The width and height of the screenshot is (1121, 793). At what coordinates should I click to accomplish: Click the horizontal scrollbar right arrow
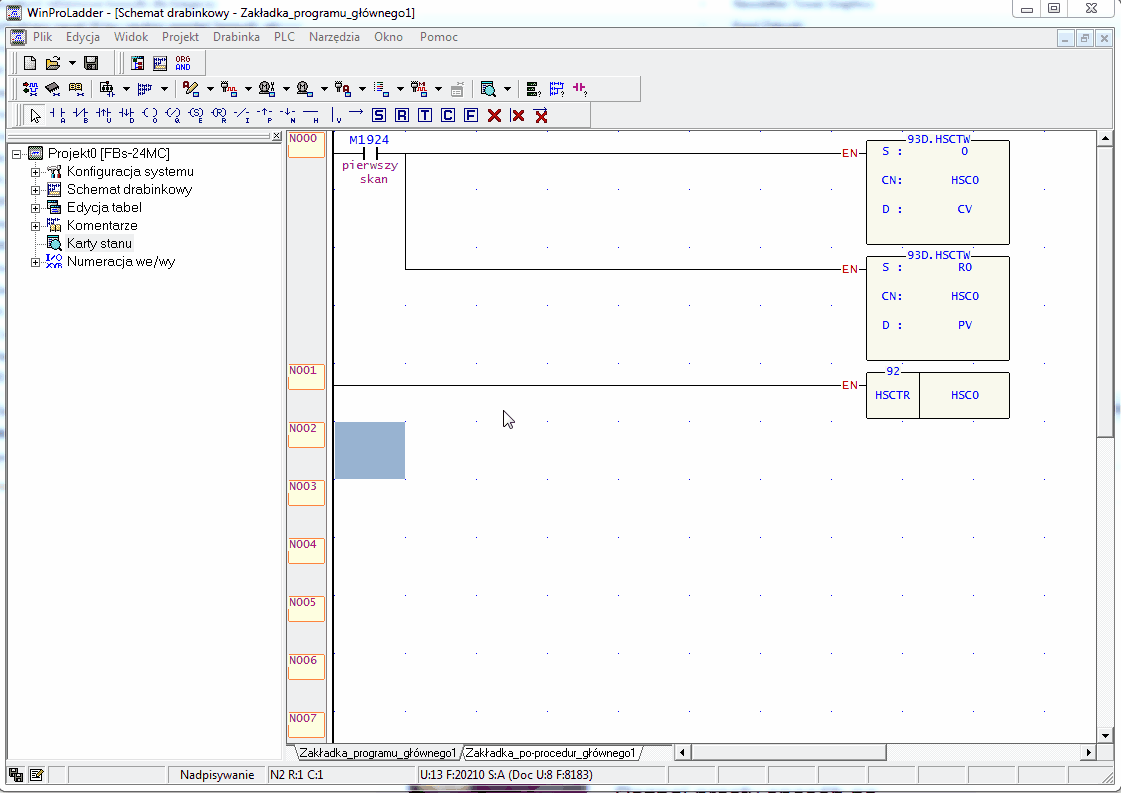pos(1088,752)
